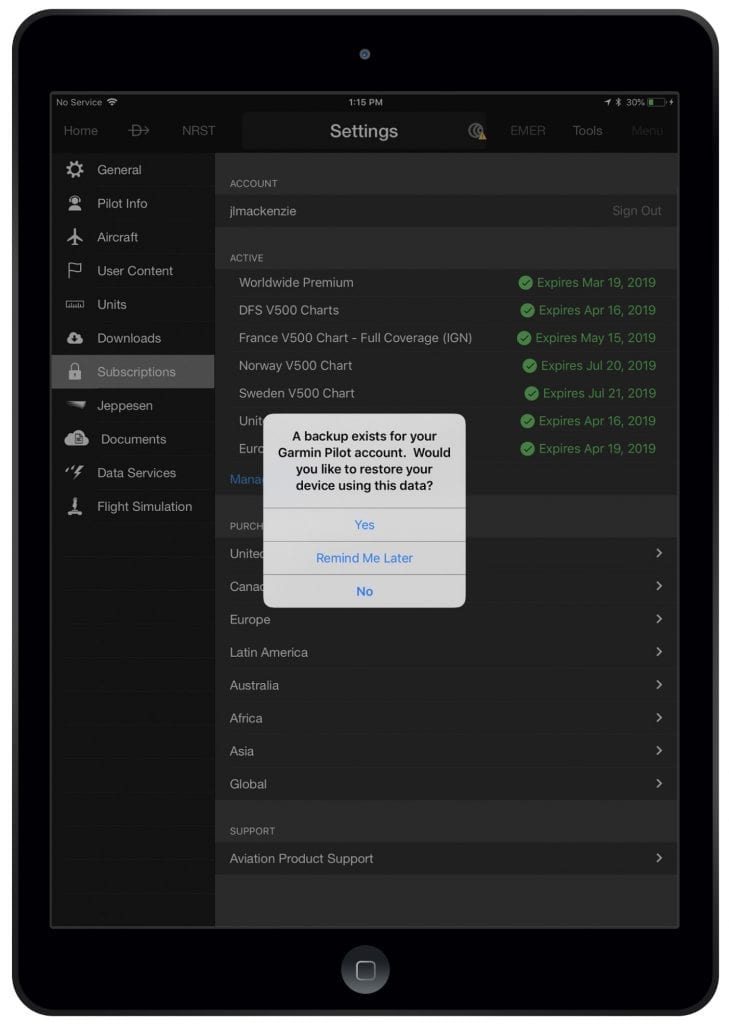Select the Pilot Info headset icon

coord(75,204)
